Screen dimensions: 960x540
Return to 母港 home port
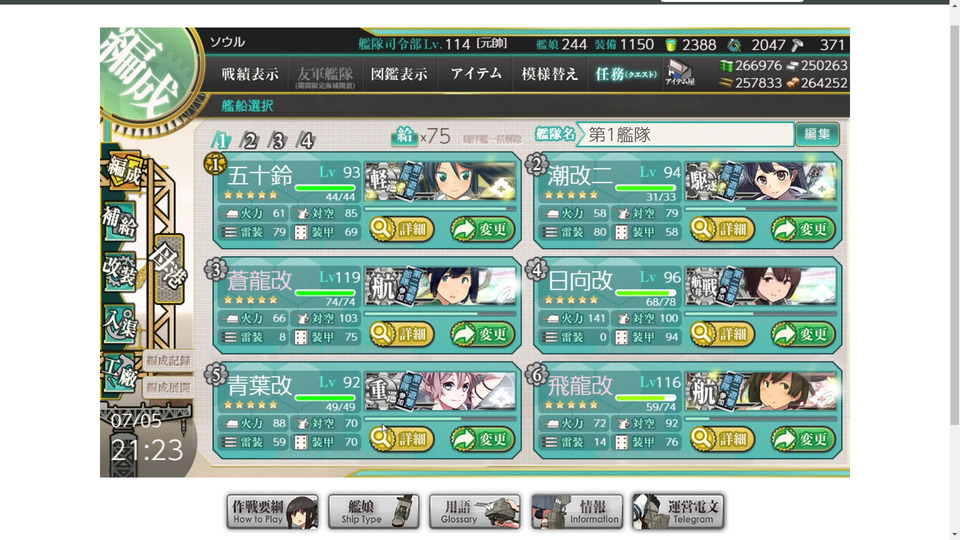click(x=168, y=268)
